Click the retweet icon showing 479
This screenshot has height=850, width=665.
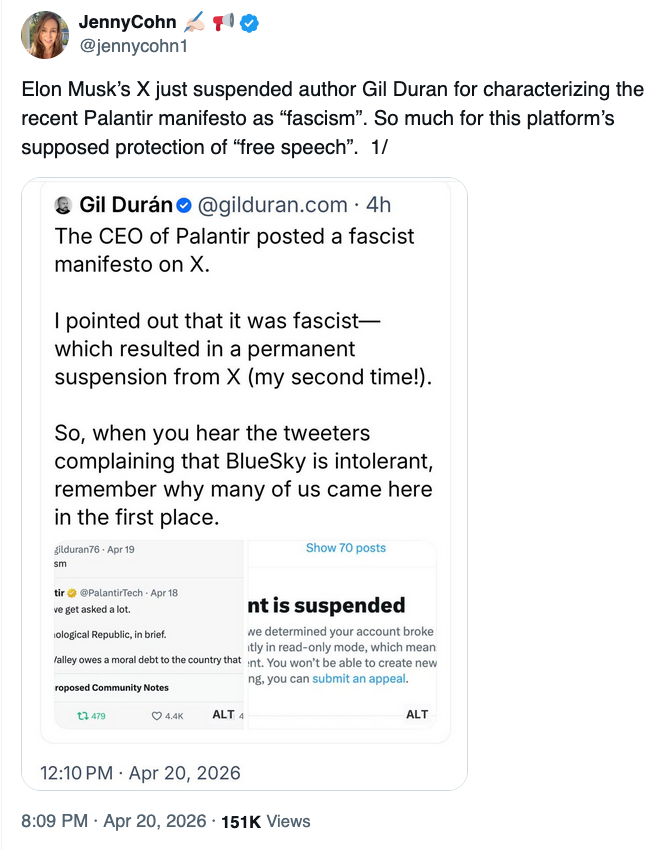click(x=84, y=715)
